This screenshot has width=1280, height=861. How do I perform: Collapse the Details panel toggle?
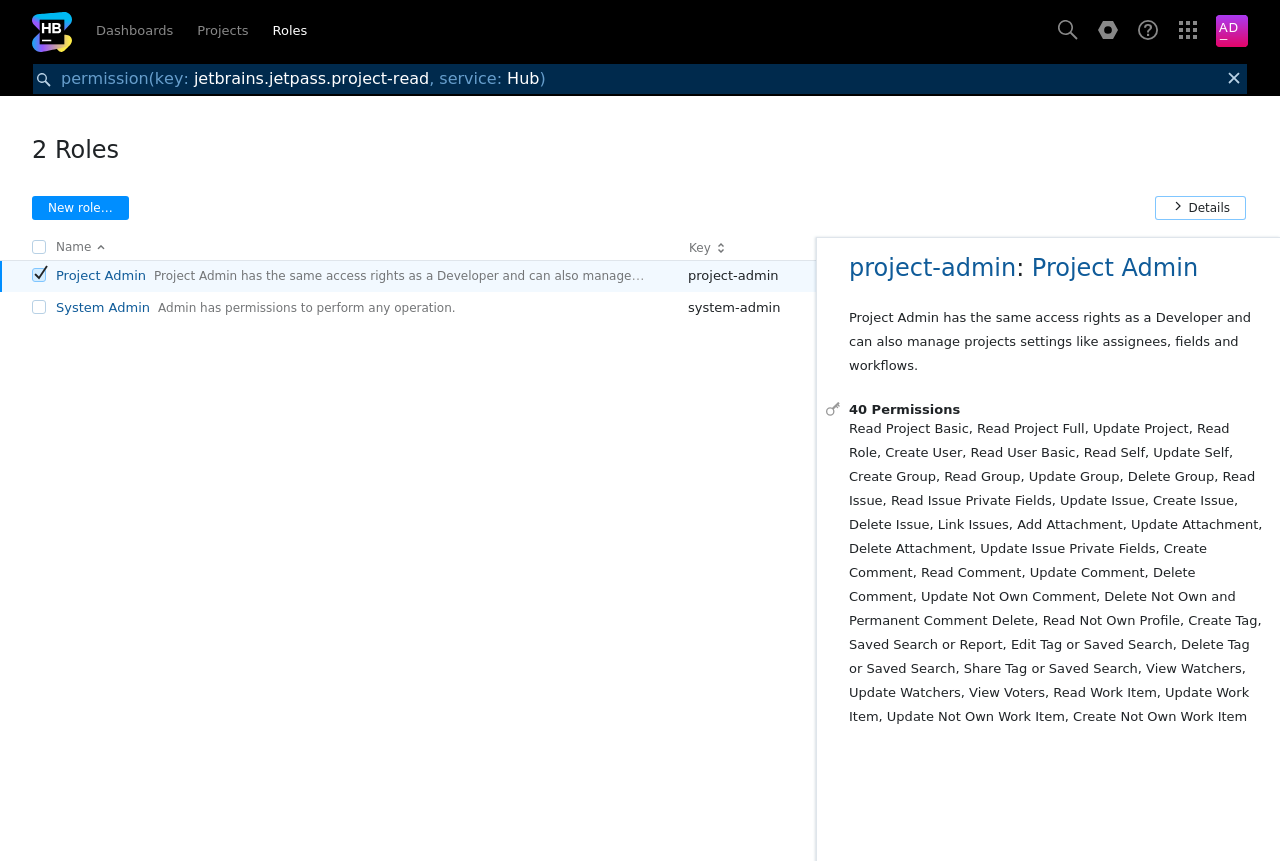click(x=1200, y=208)
